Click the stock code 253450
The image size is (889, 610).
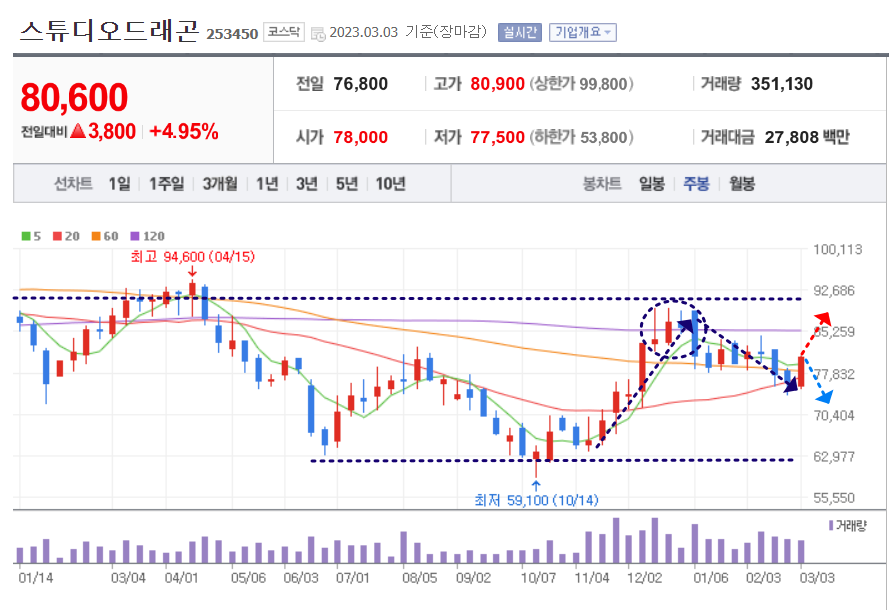[x=232, y=34]
